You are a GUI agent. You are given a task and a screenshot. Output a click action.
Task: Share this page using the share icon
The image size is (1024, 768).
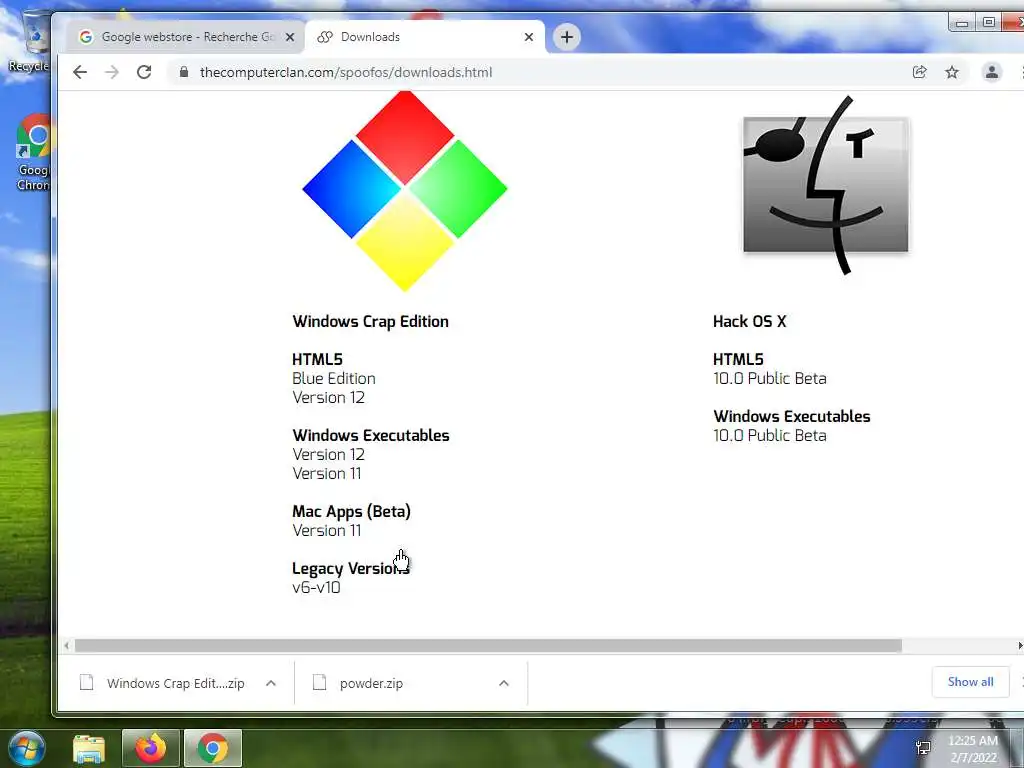pos(919,72)
